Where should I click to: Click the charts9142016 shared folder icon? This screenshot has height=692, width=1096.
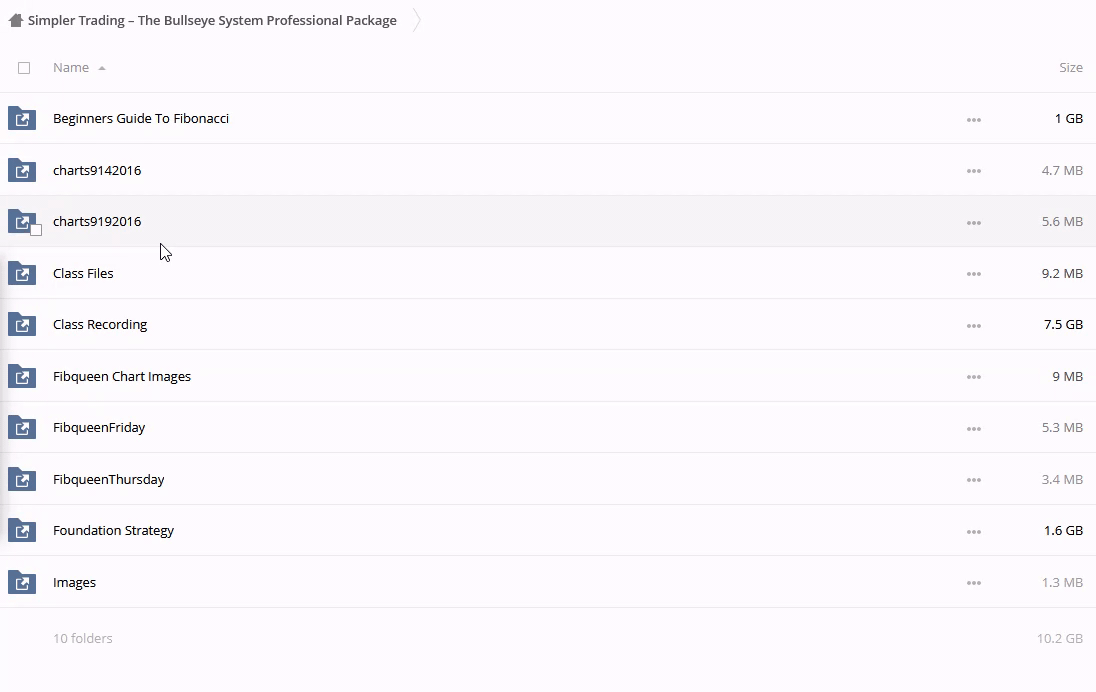point(22,170)
